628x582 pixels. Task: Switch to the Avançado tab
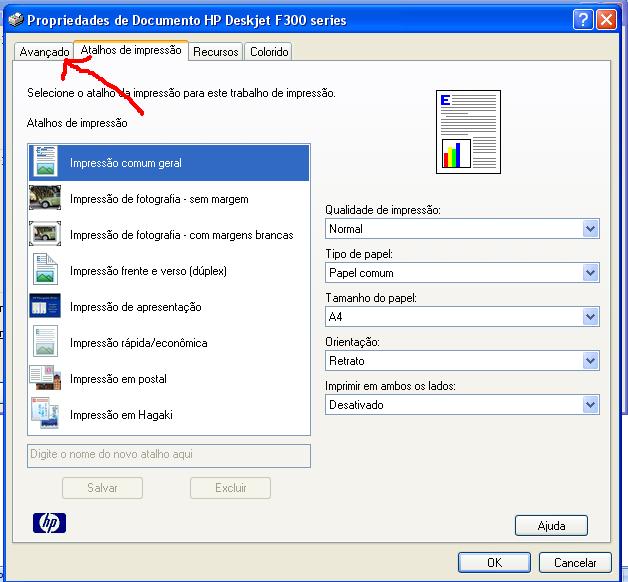(44, 52)
